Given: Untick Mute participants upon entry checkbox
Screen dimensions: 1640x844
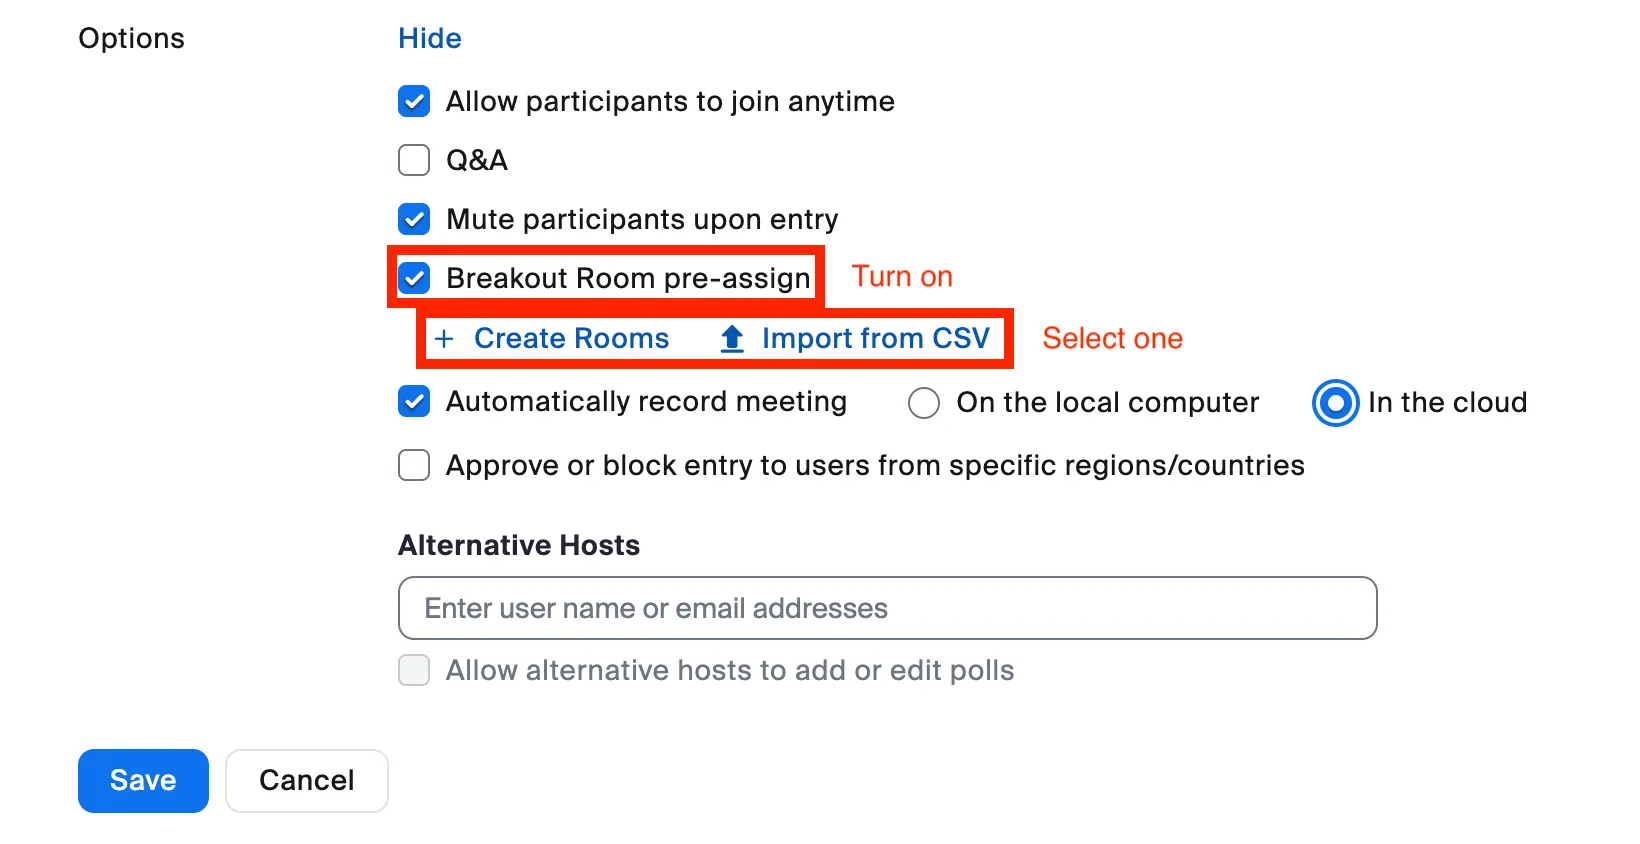Looking at the screenshot, I should (x=414, y=219).
